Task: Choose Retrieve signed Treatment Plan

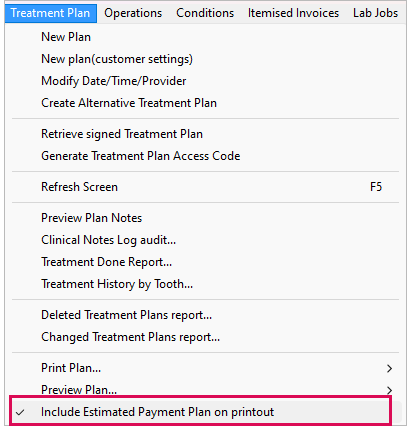Action: click(205, 134)
